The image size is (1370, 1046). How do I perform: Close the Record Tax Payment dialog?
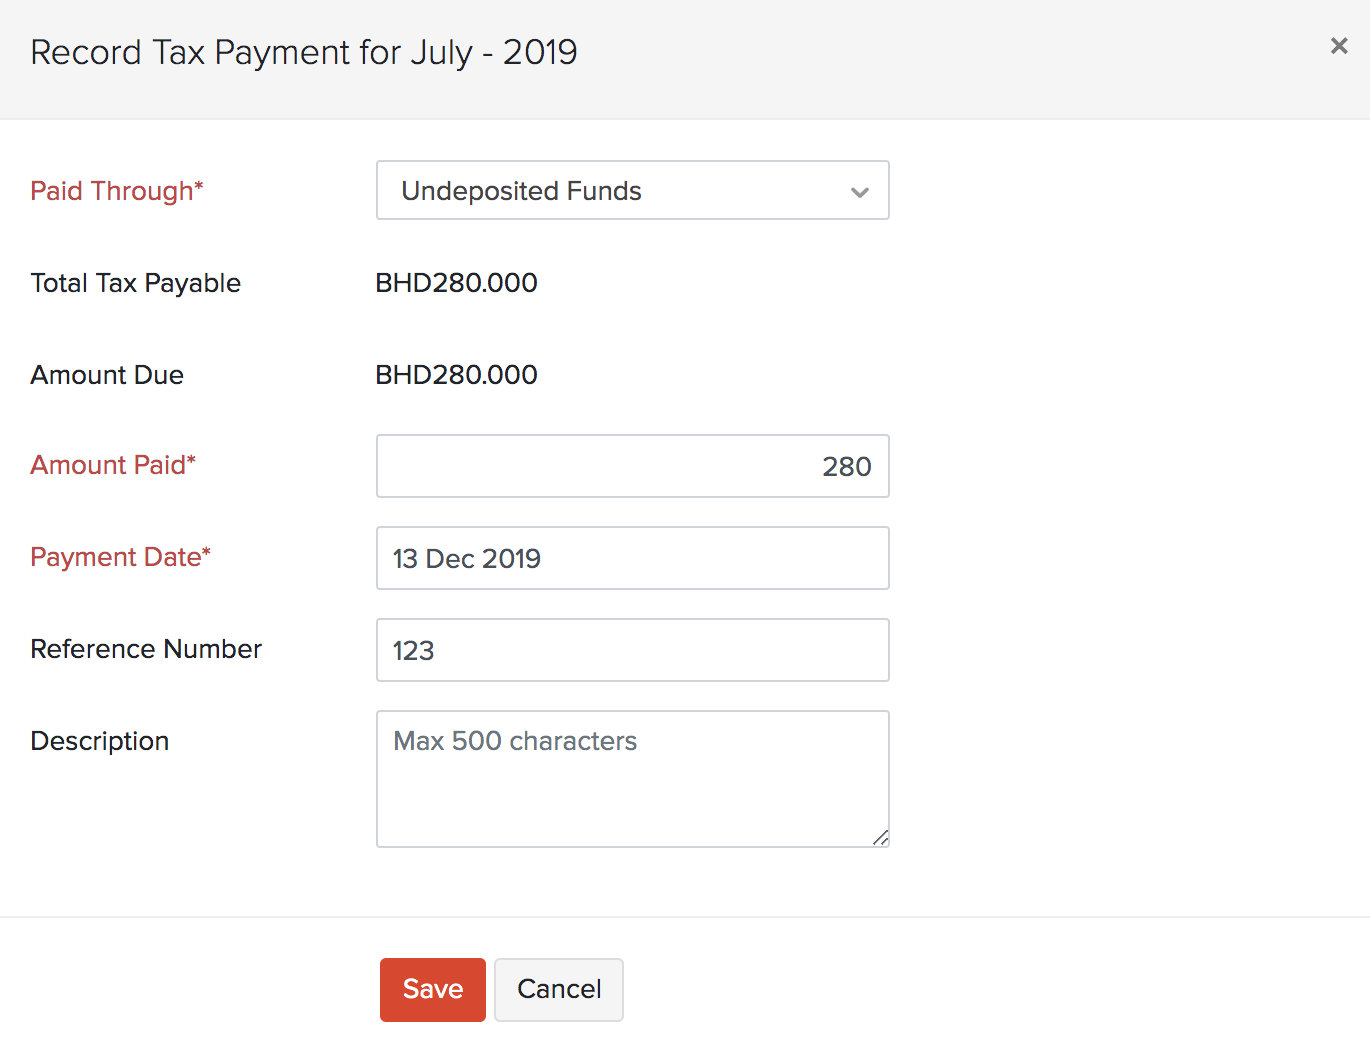[x=1338, y=46]
